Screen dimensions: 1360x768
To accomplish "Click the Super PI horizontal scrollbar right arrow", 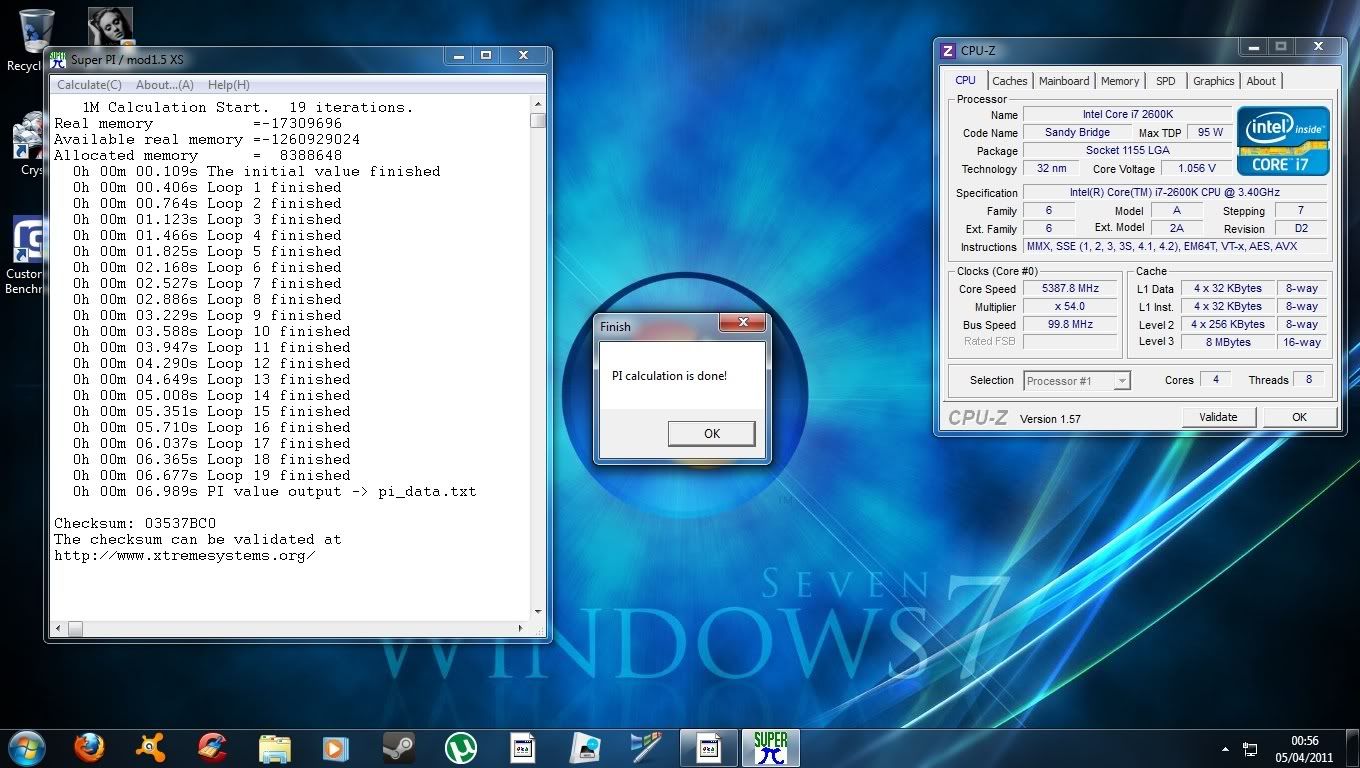I will 520,628.
